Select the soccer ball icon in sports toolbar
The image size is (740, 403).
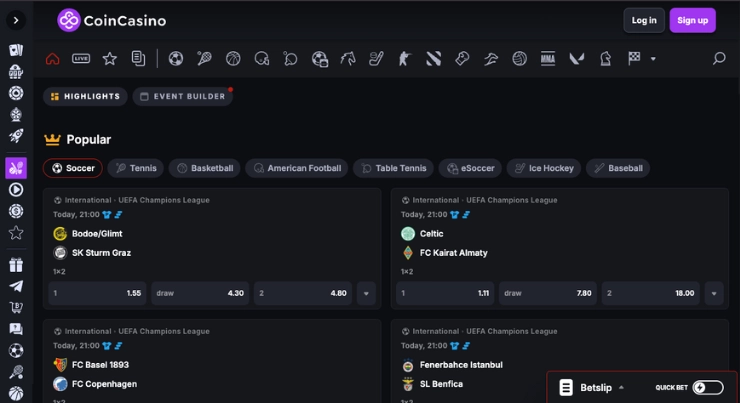pos(176,59)
